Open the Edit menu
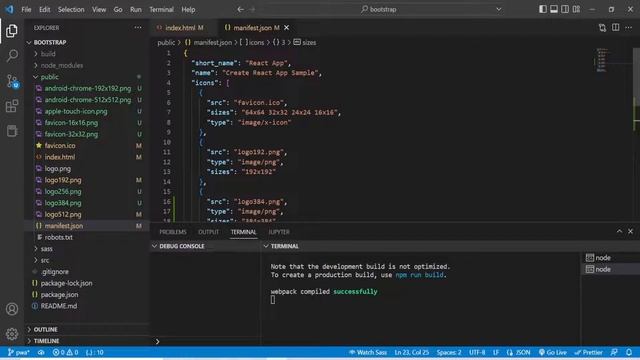Image resolution: width=640 pixels, height=360 pixels. coord(44,9)
